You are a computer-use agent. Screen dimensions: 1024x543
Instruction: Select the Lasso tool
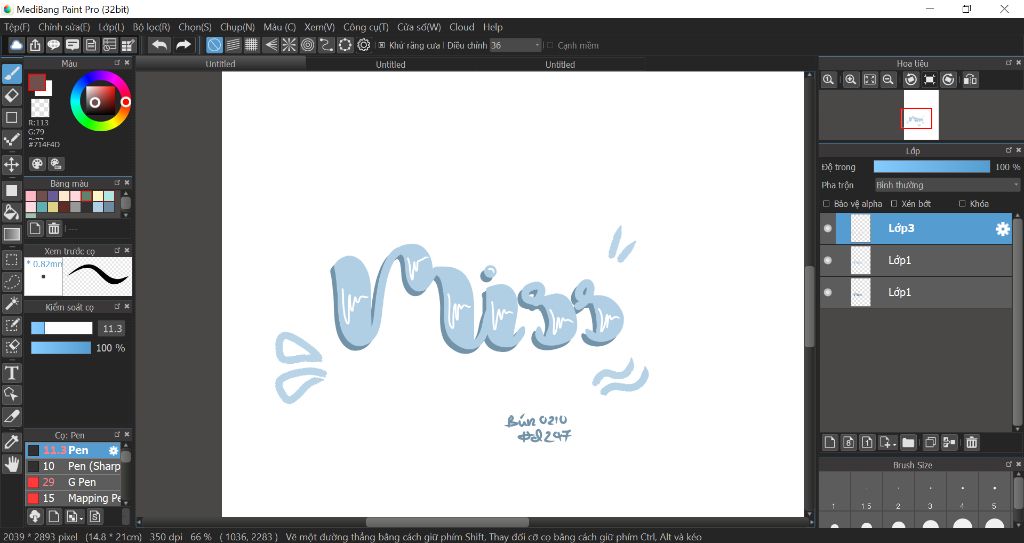[x=12, y=282]
